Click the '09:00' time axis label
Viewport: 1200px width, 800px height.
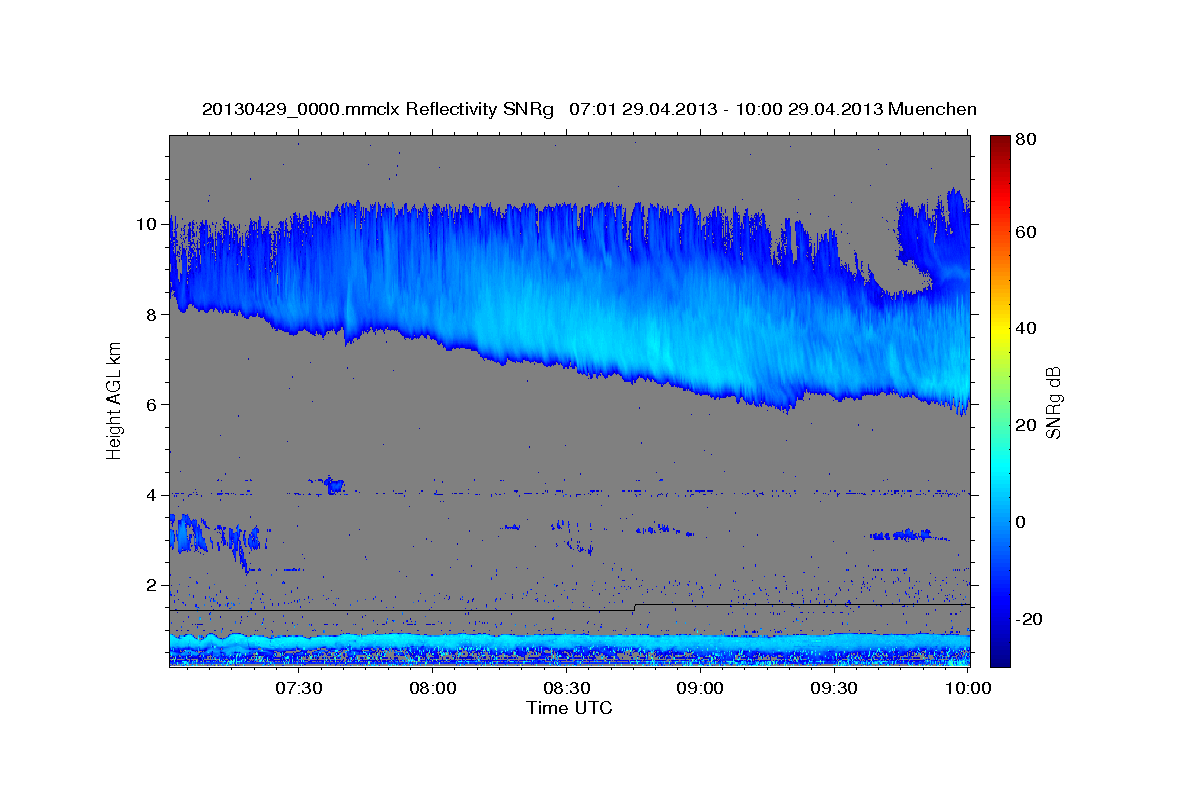click(x=700, y=689)
